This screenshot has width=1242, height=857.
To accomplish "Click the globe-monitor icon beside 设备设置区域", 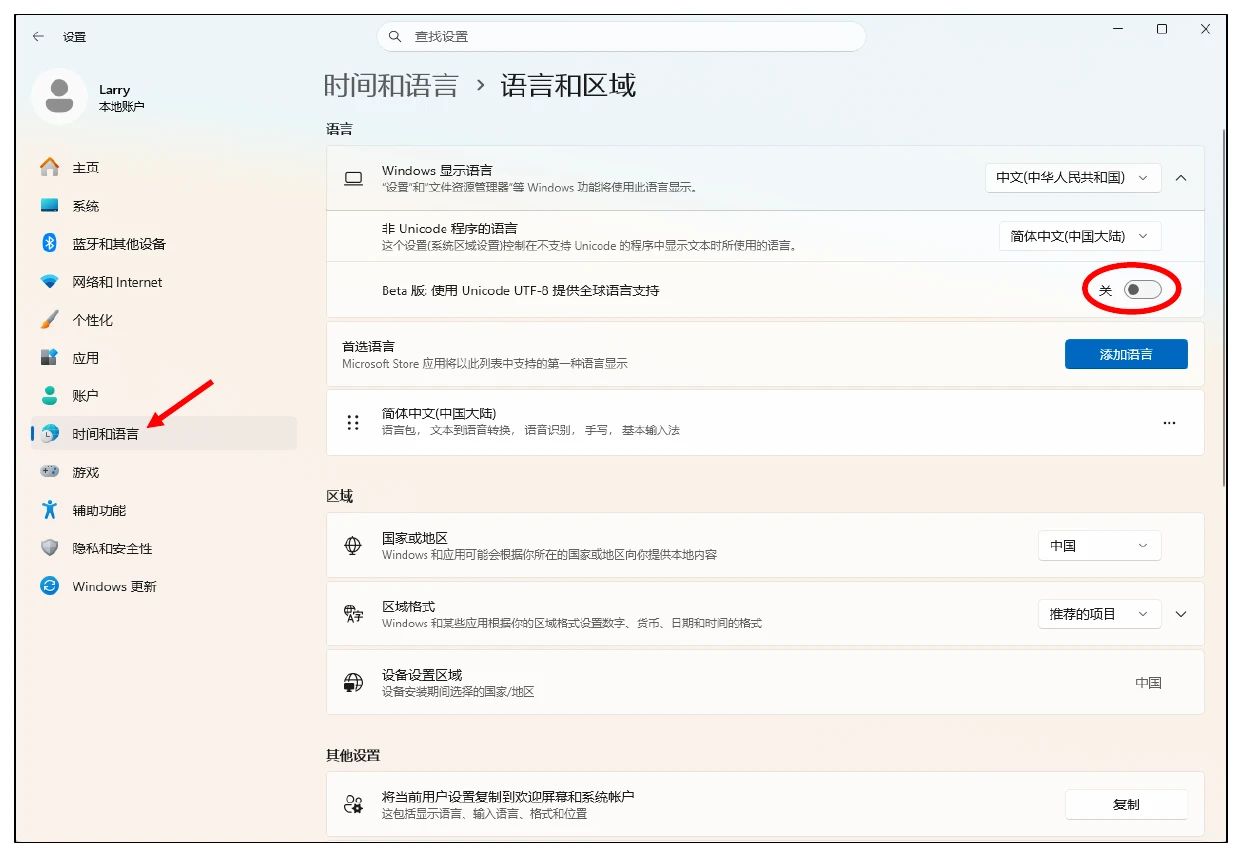I will pyautogui.click(x=353, y=683).
